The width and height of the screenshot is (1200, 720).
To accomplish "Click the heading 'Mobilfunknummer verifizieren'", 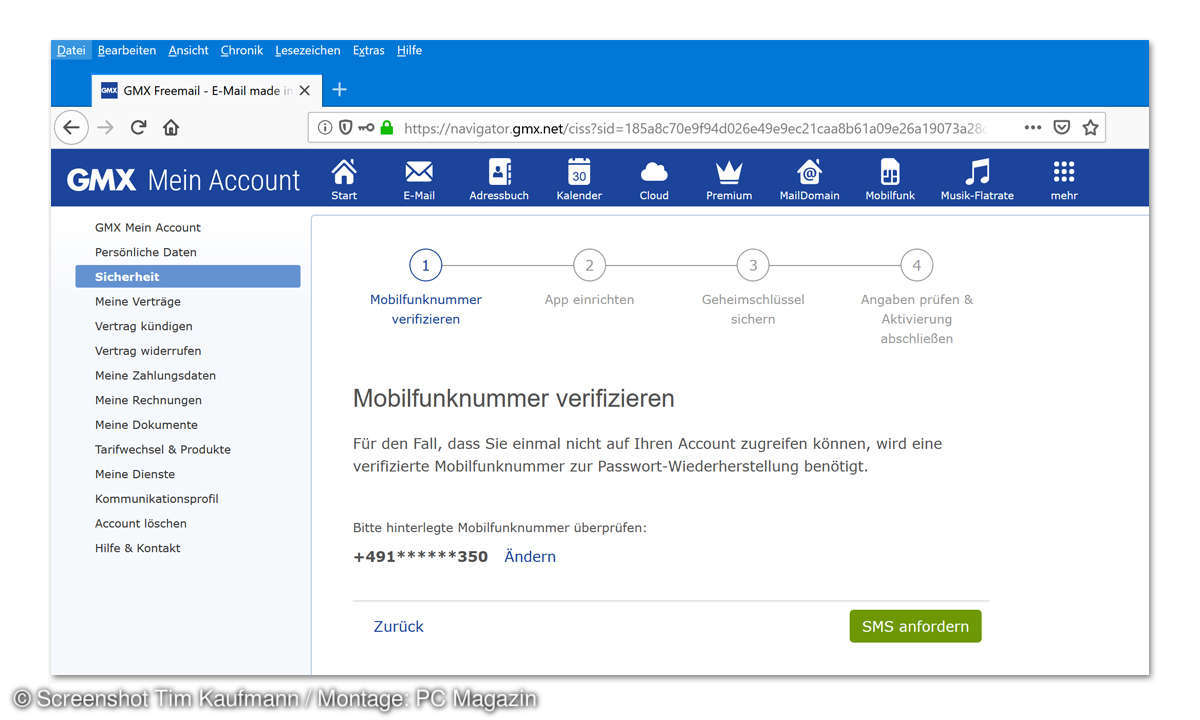I will (514, 399).
